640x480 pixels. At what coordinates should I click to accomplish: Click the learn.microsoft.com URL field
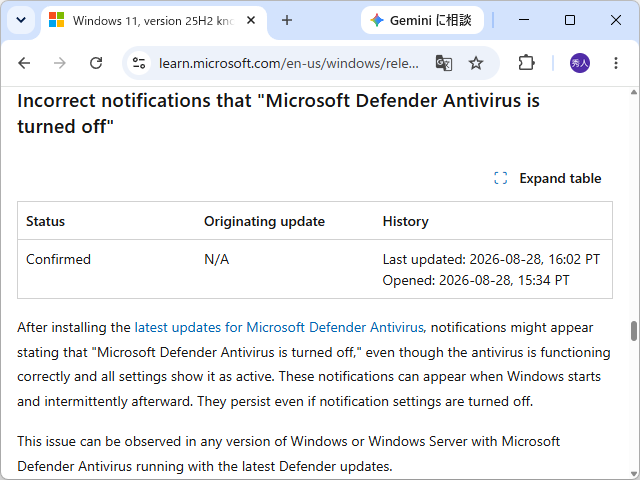point(289,63)
